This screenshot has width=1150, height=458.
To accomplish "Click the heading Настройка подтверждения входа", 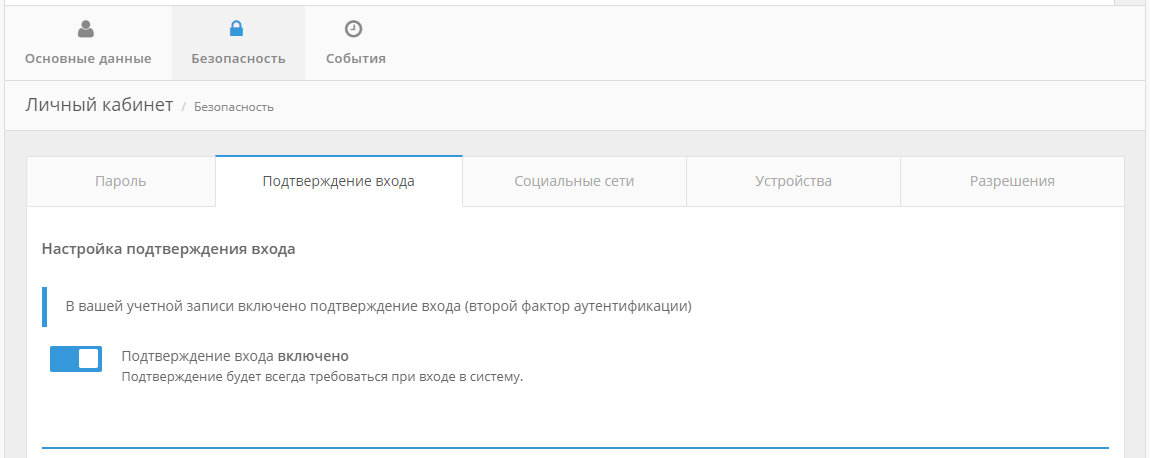I will point(168,250).
